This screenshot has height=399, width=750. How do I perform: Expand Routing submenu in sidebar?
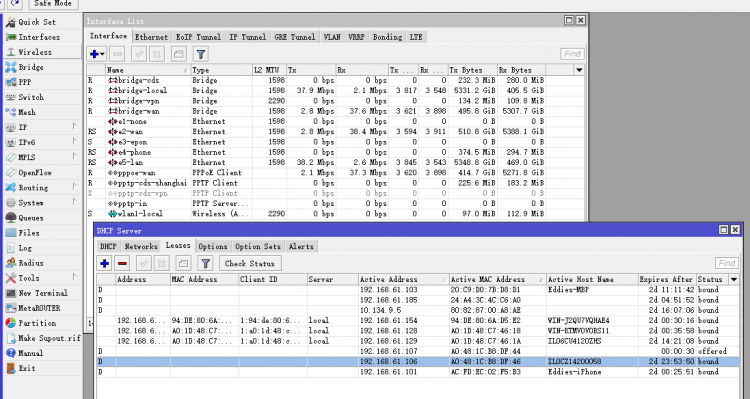click(75, 187)
